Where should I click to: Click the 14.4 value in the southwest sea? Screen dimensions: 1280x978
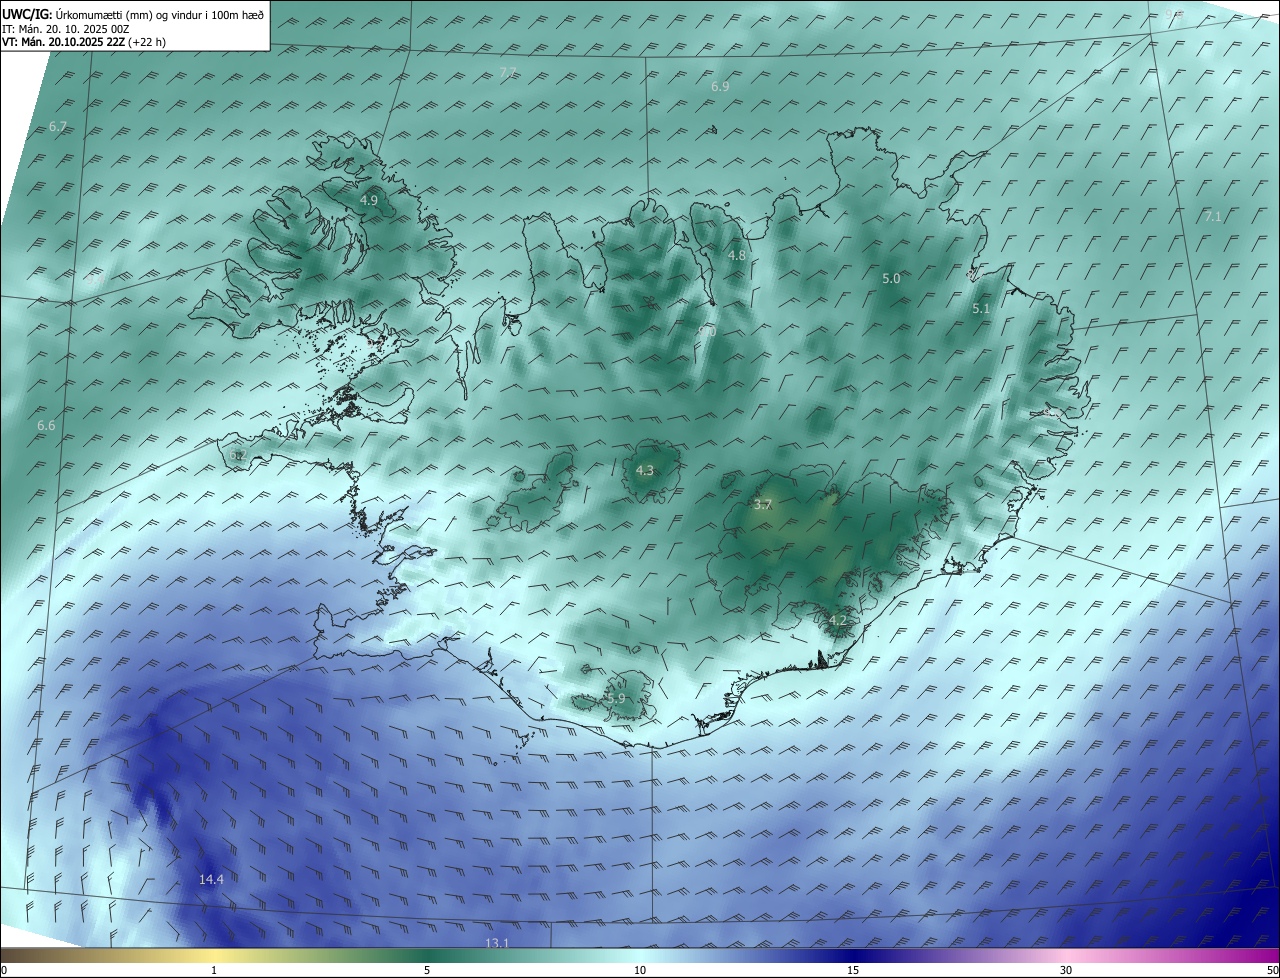pos(211,879)
